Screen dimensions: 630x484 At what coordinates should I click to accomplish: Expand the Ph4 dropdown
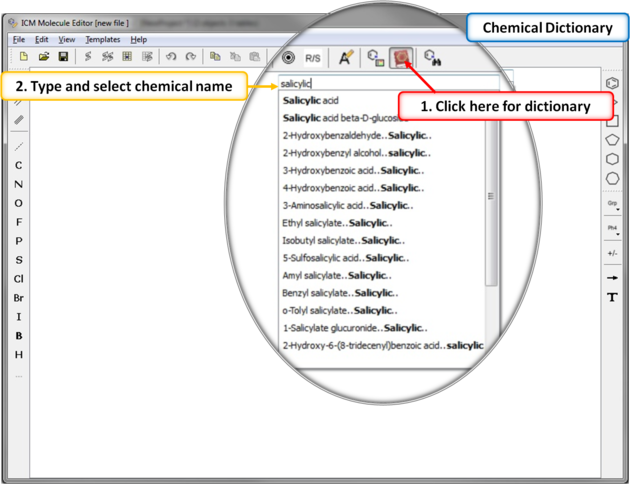(612, 229)
